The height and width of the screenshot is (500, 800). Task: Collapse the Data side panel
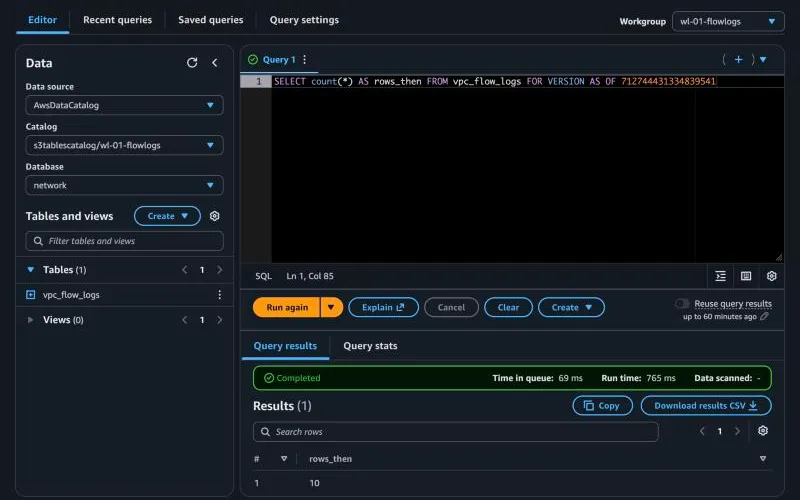[x=215, y=63]
